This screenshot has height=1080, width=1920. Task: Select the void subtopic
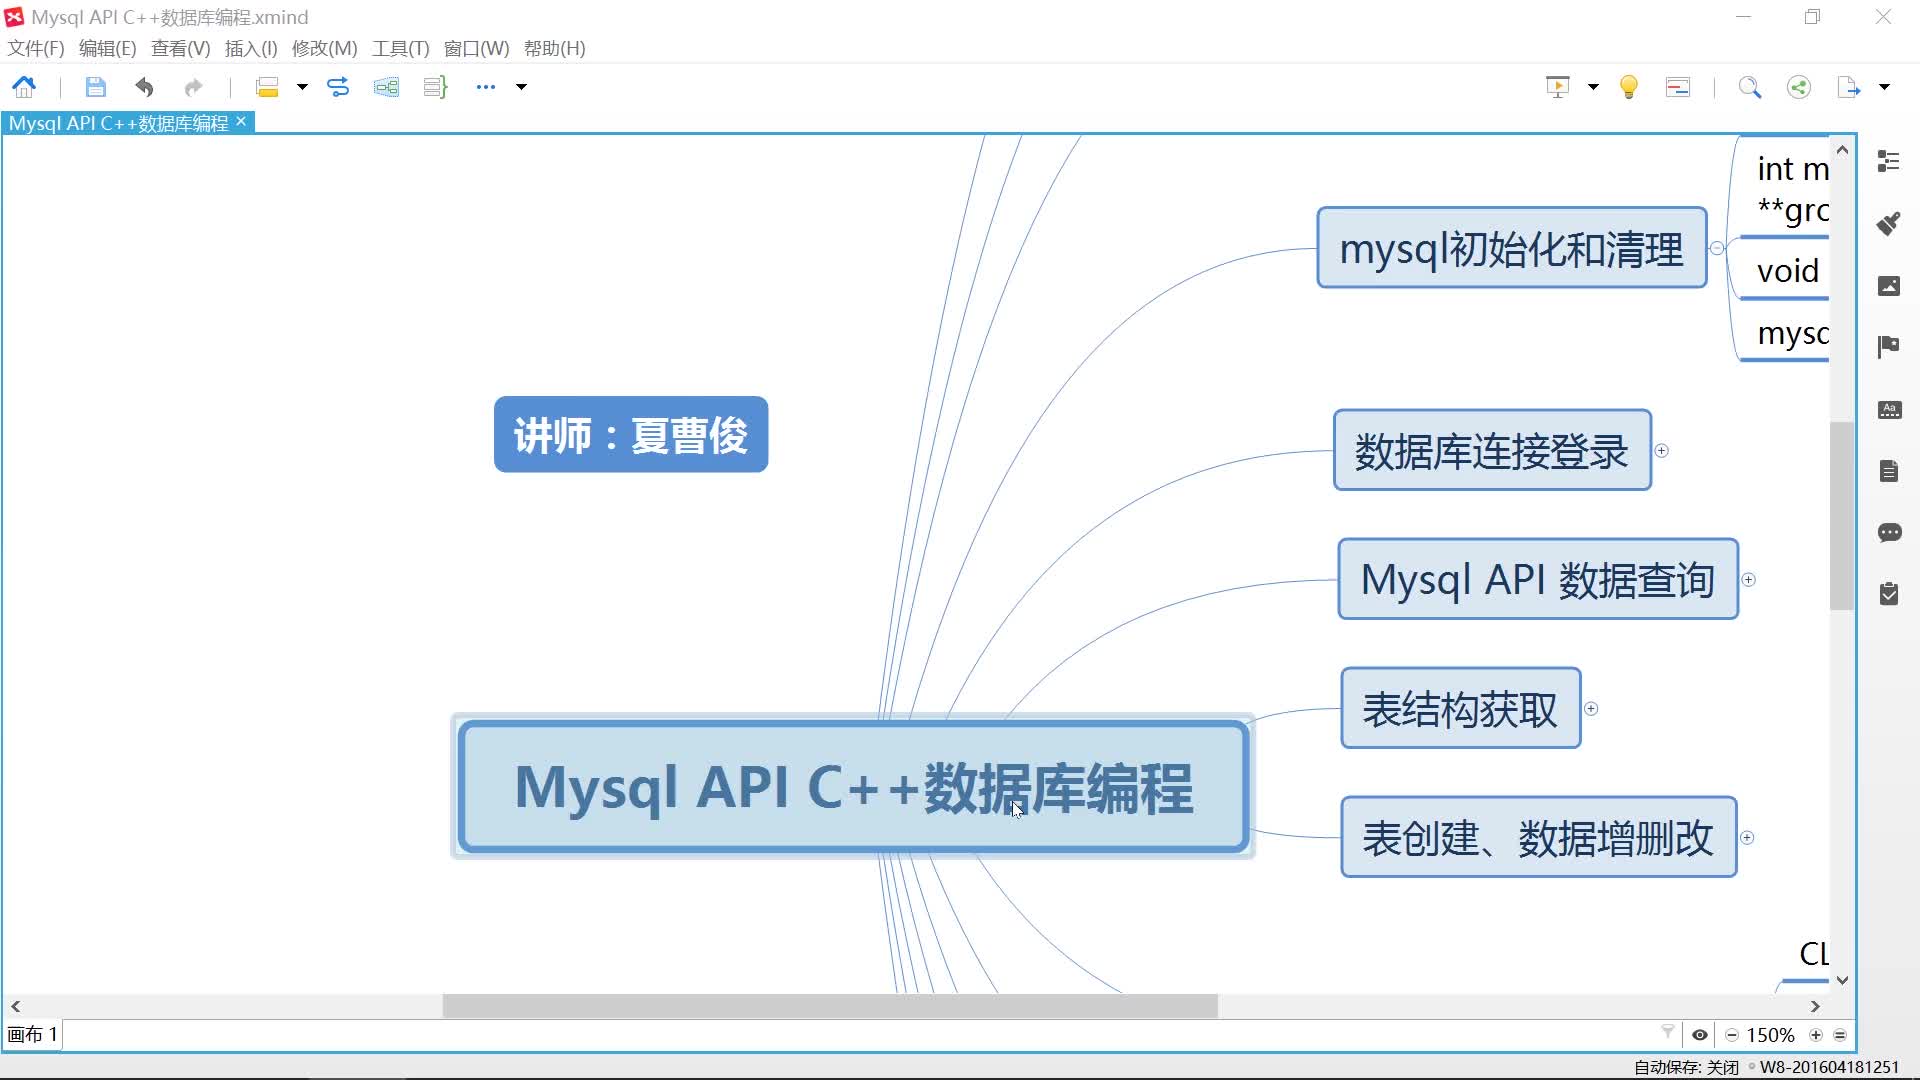click(x=1787, y=270)
